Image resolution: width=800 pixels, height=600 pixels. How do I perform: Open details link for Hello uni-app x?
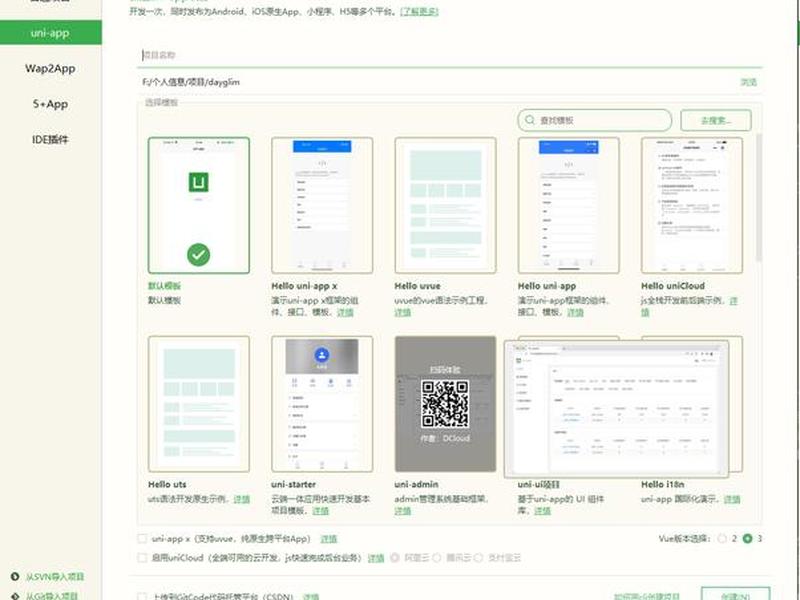pyautogui.click(x=345, y=312)
